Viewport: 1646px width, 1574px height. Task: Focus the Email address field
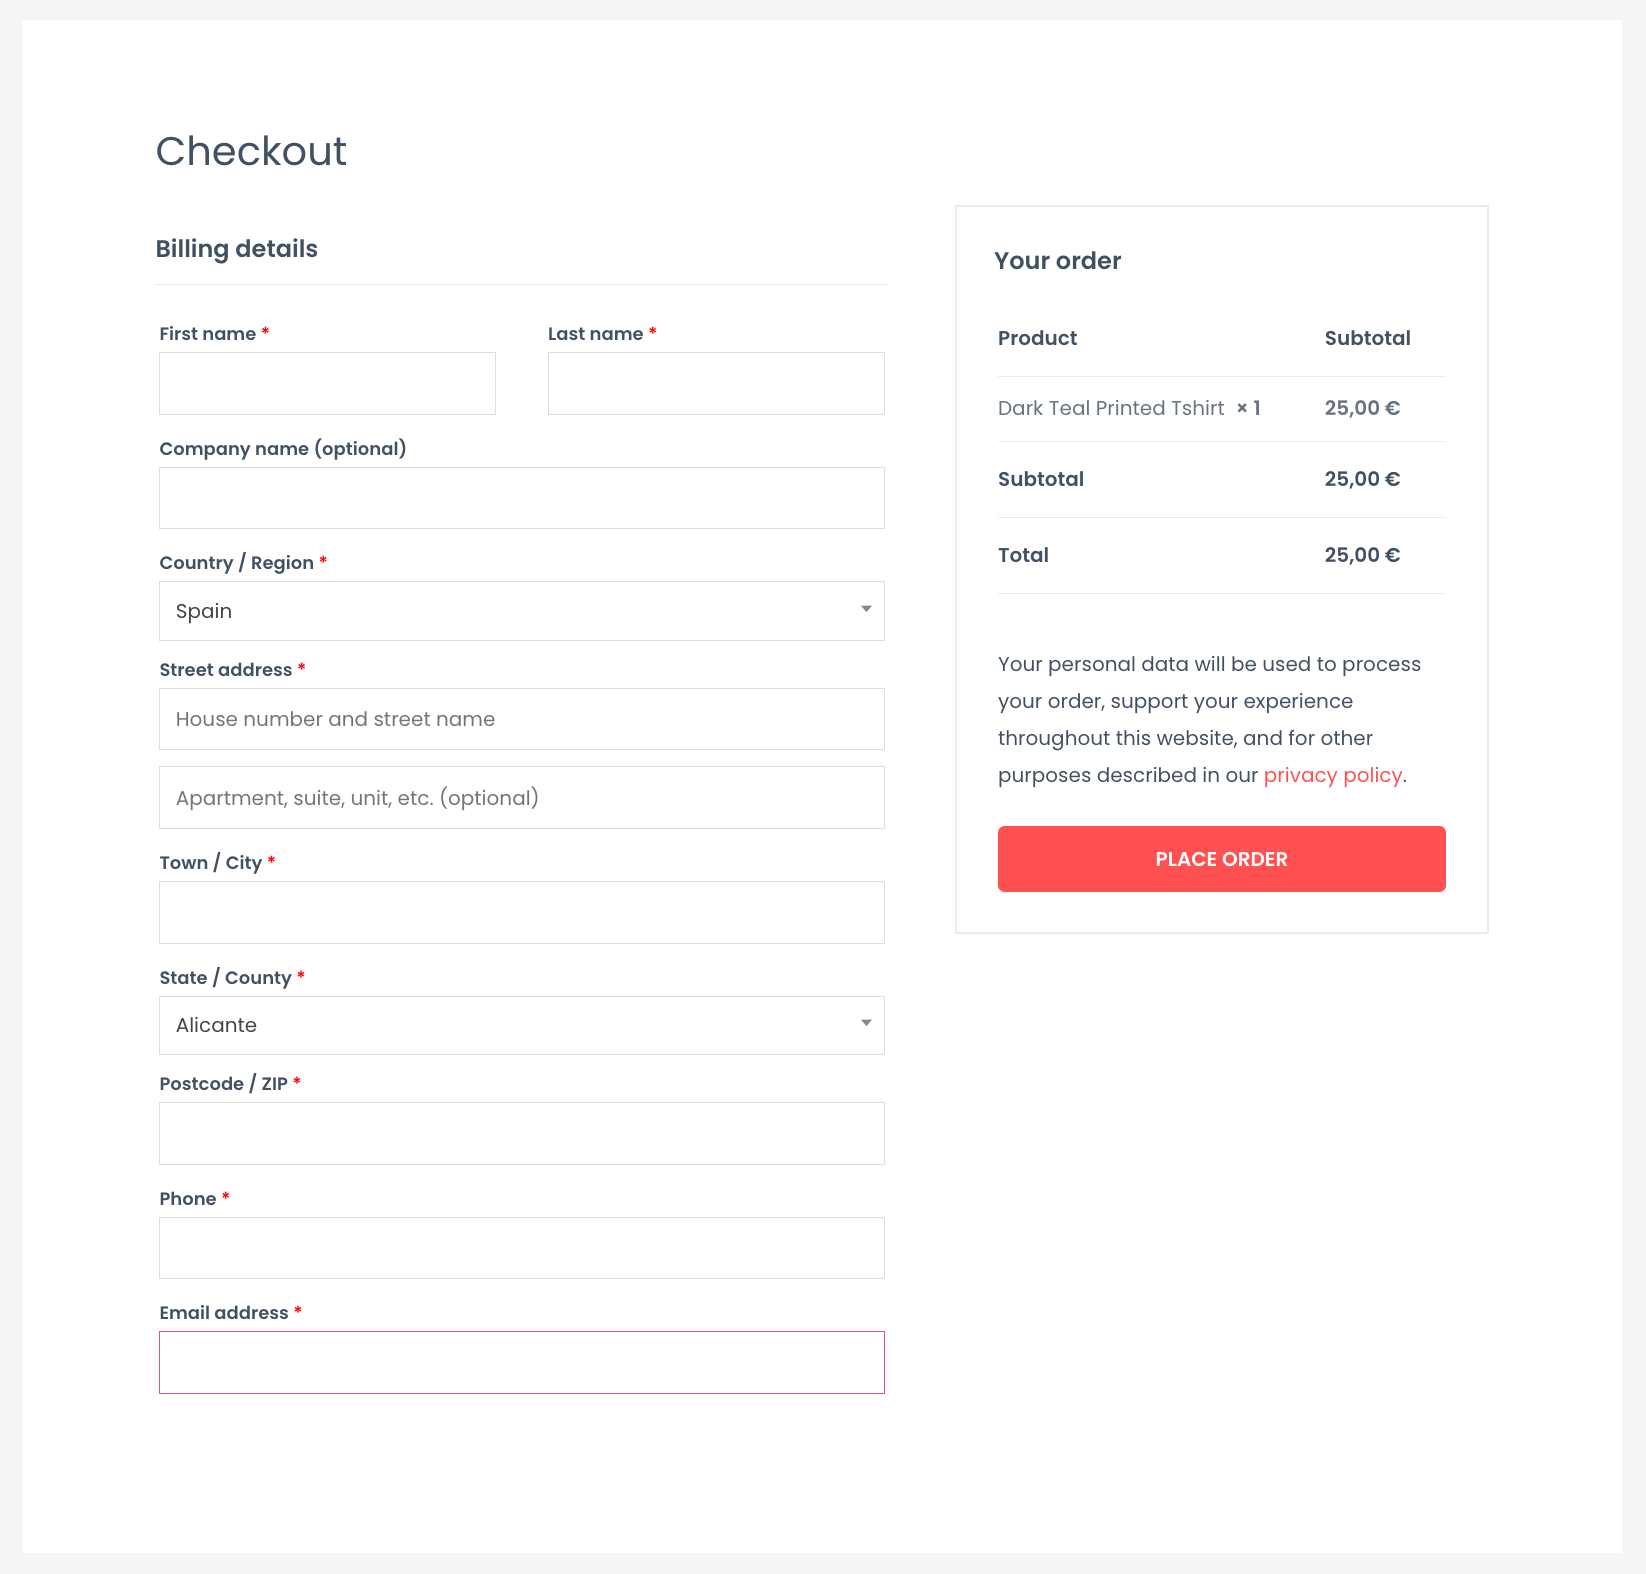click(522, 1362)
